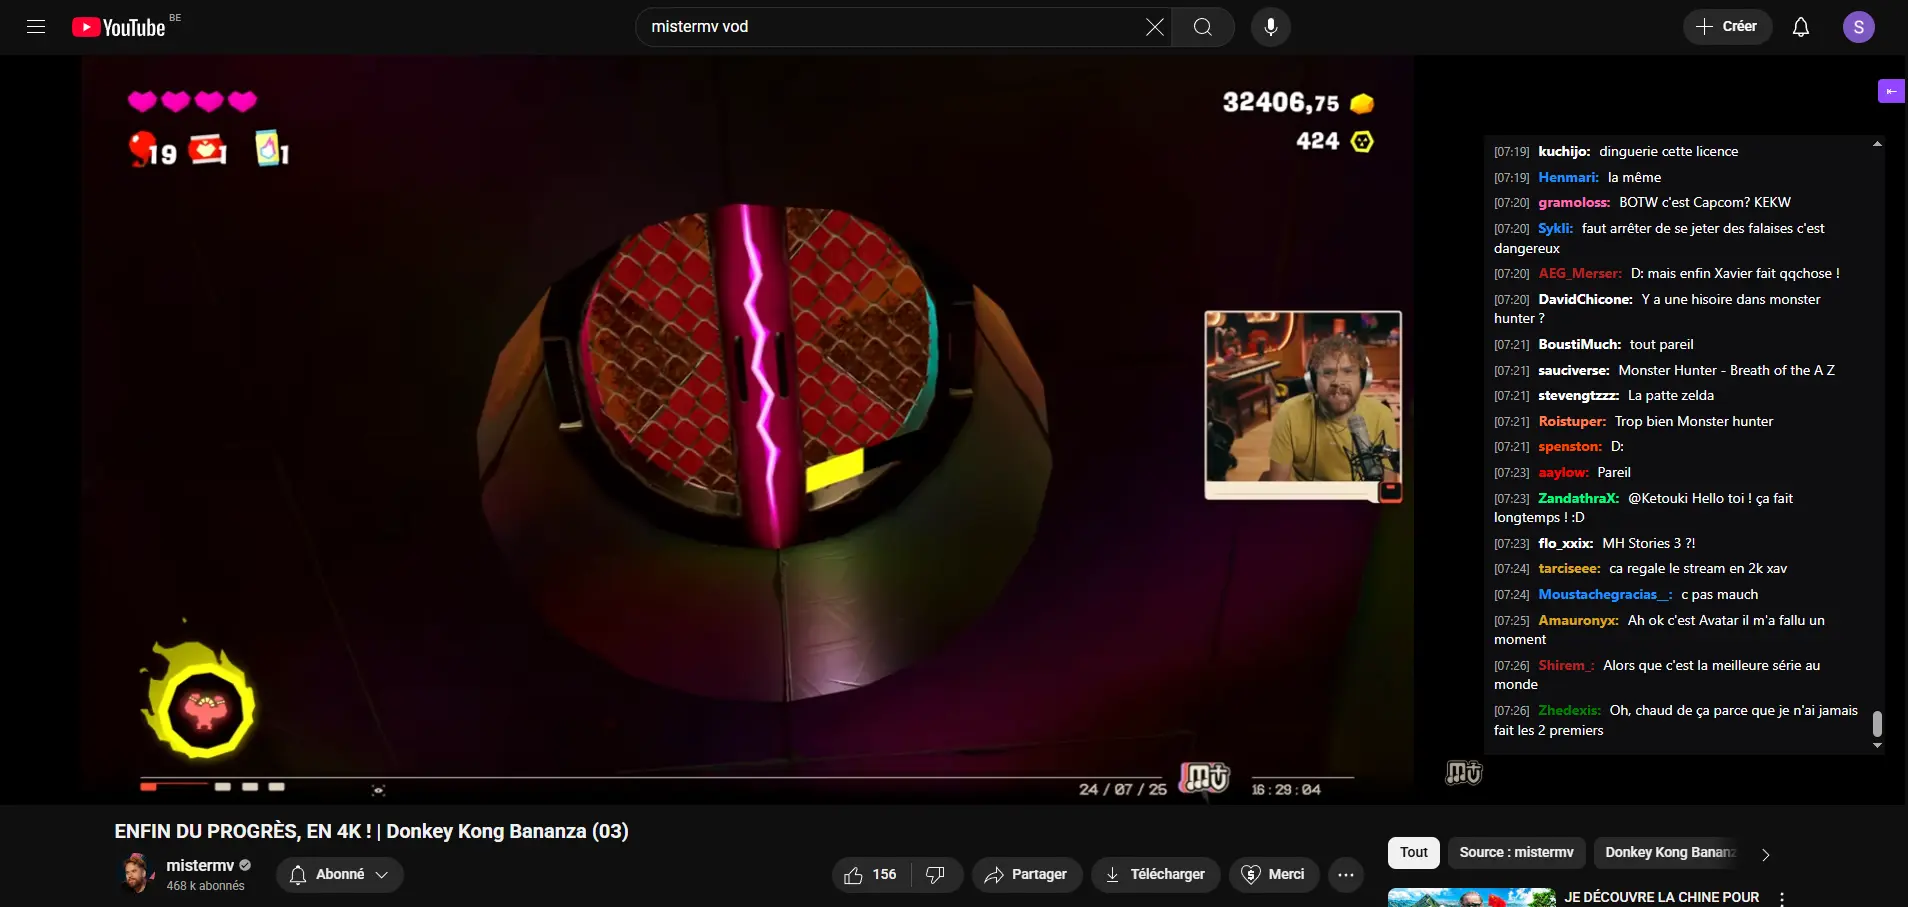
Task: Click inside the search input field
Action: coord(890,27)
